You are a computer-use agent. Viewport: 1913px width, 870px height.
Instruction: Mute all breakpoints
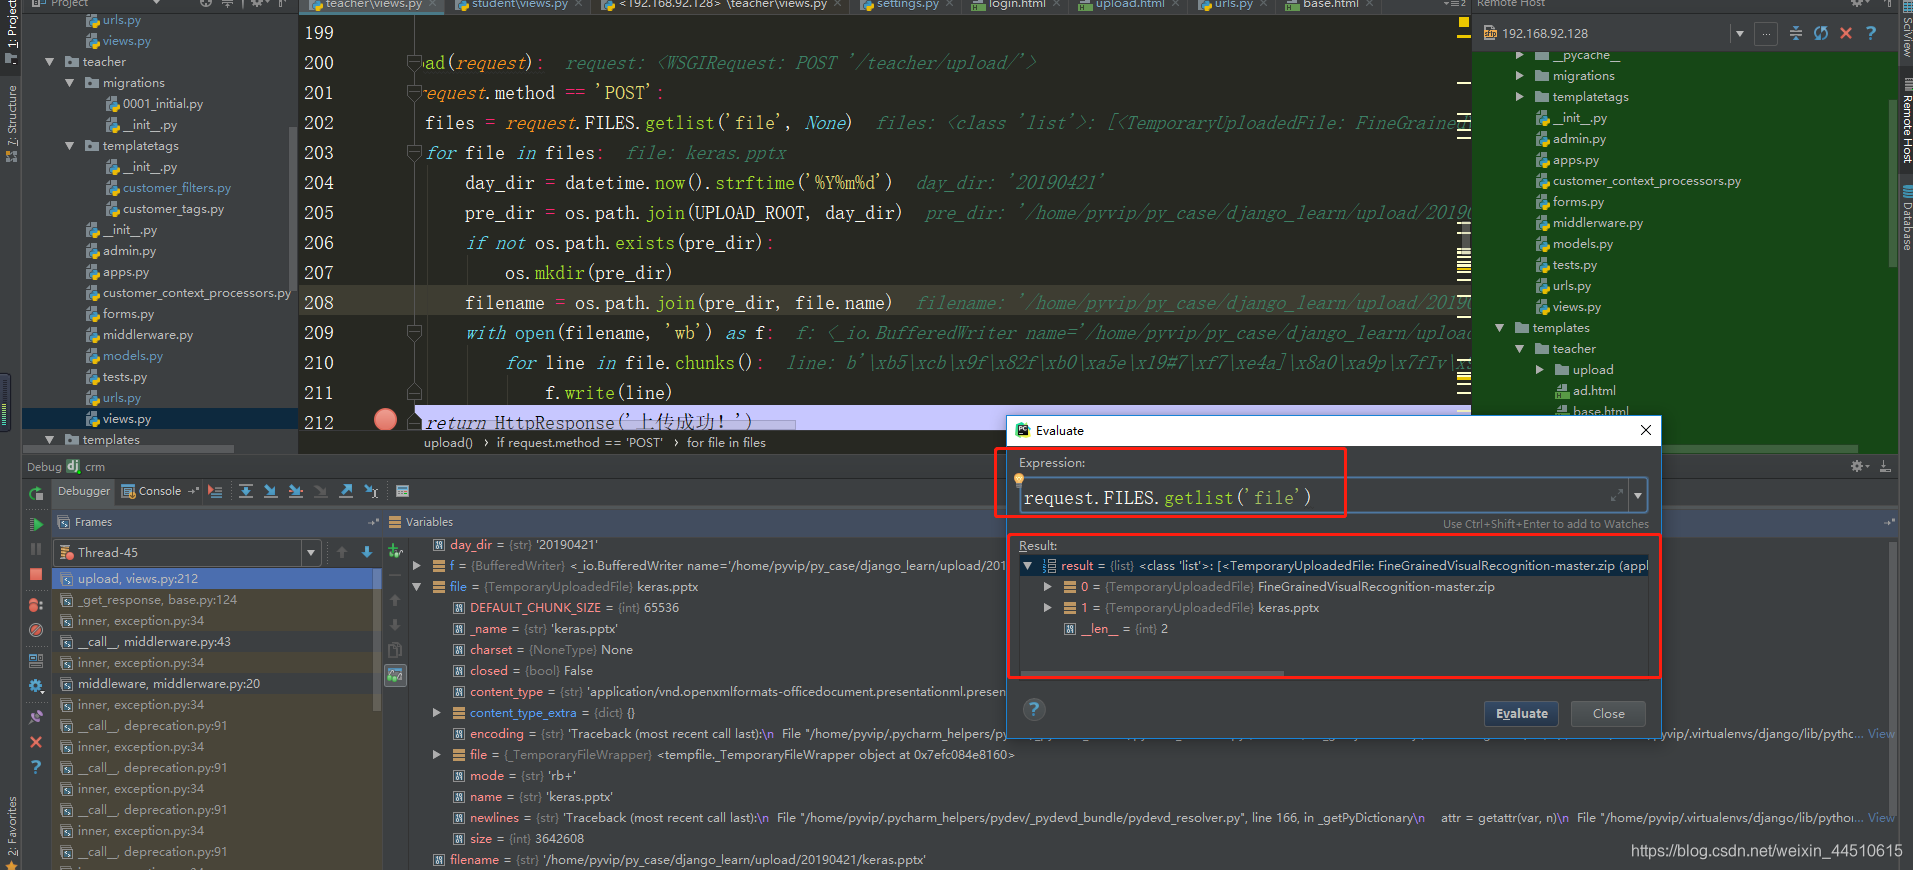36,630
